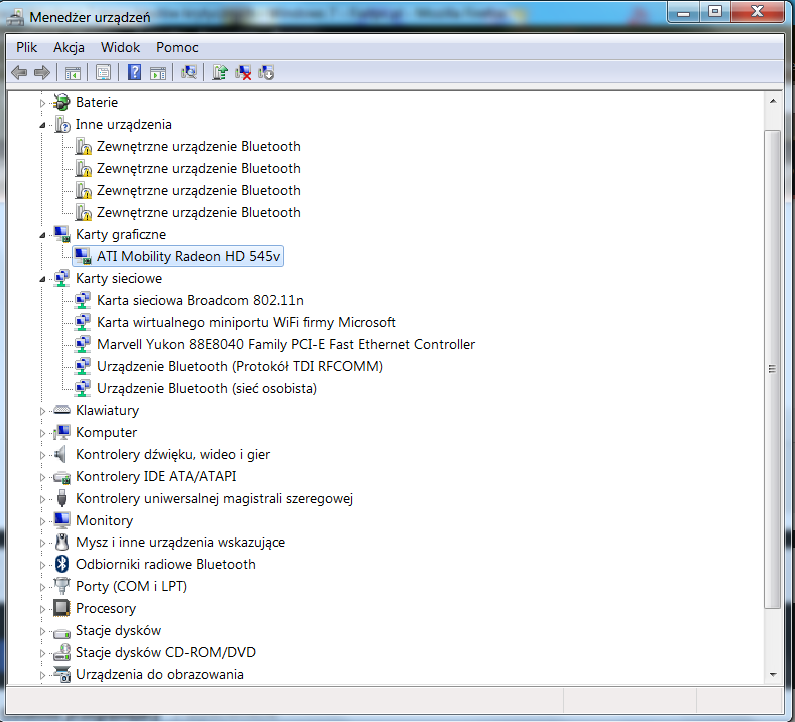The image size is (795, 722).
Task: Click the Klawiatury keyboard icon
Action: pyautogui.click(x=62, y=410)
